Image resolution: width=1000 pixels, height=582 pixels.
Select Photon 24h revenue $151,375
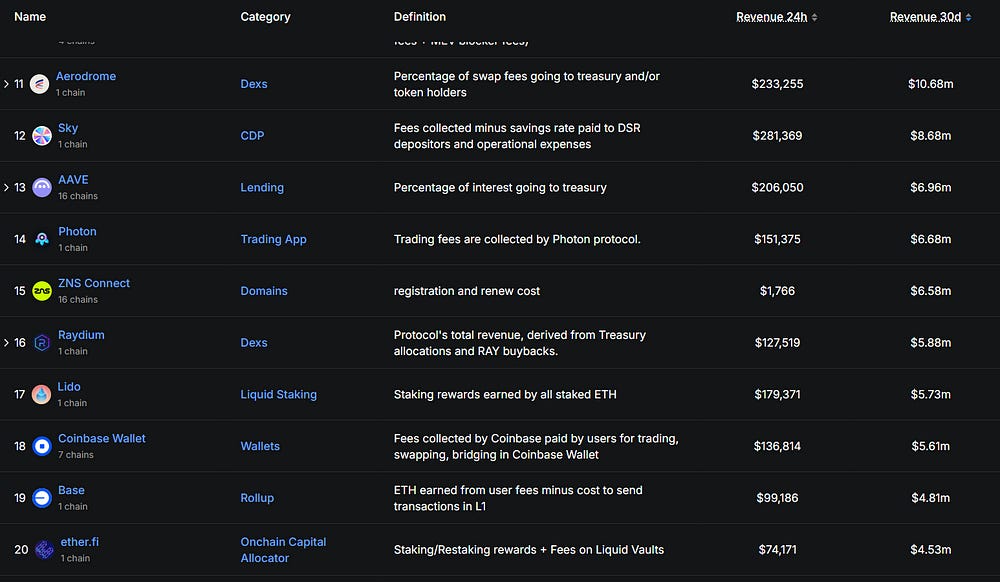(777, 239)
